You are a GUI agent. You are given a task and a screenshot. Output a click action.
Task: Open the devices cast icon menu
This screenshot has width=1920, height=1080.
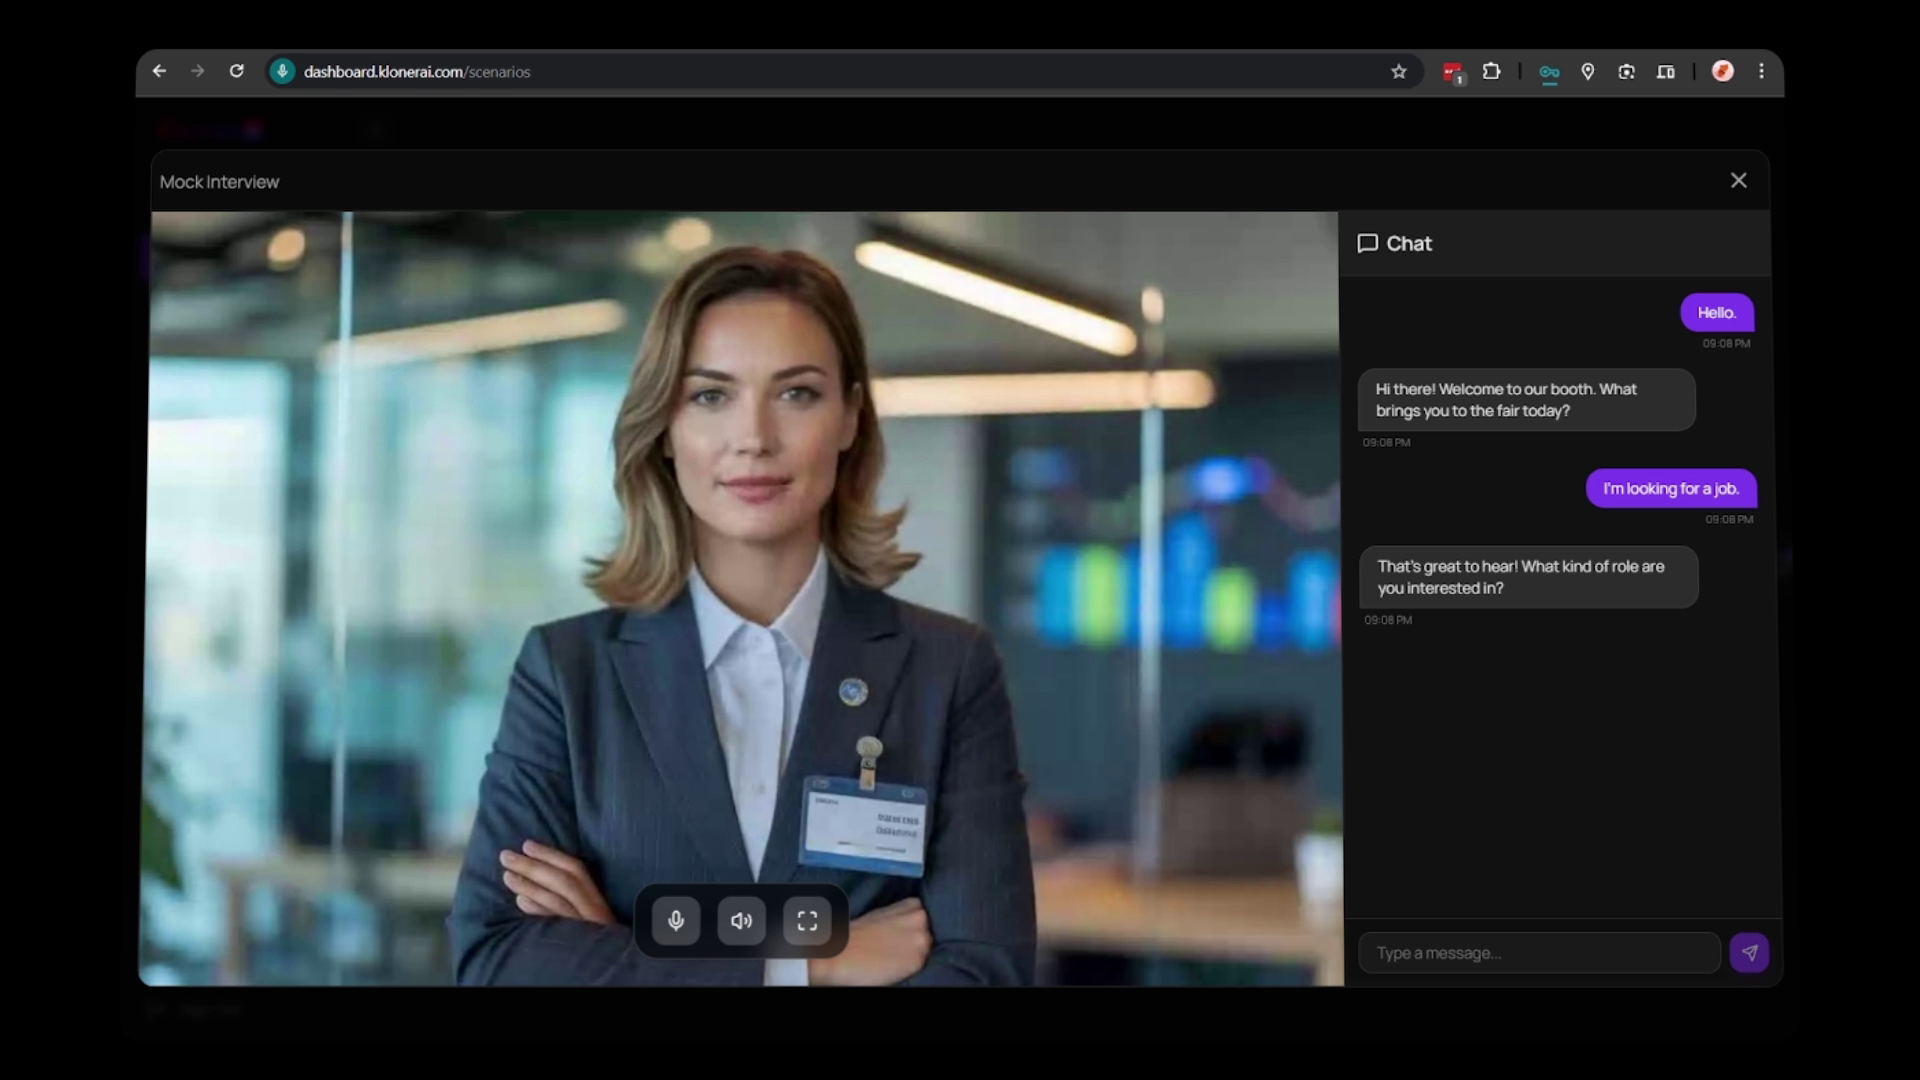tap(1666, 72)
